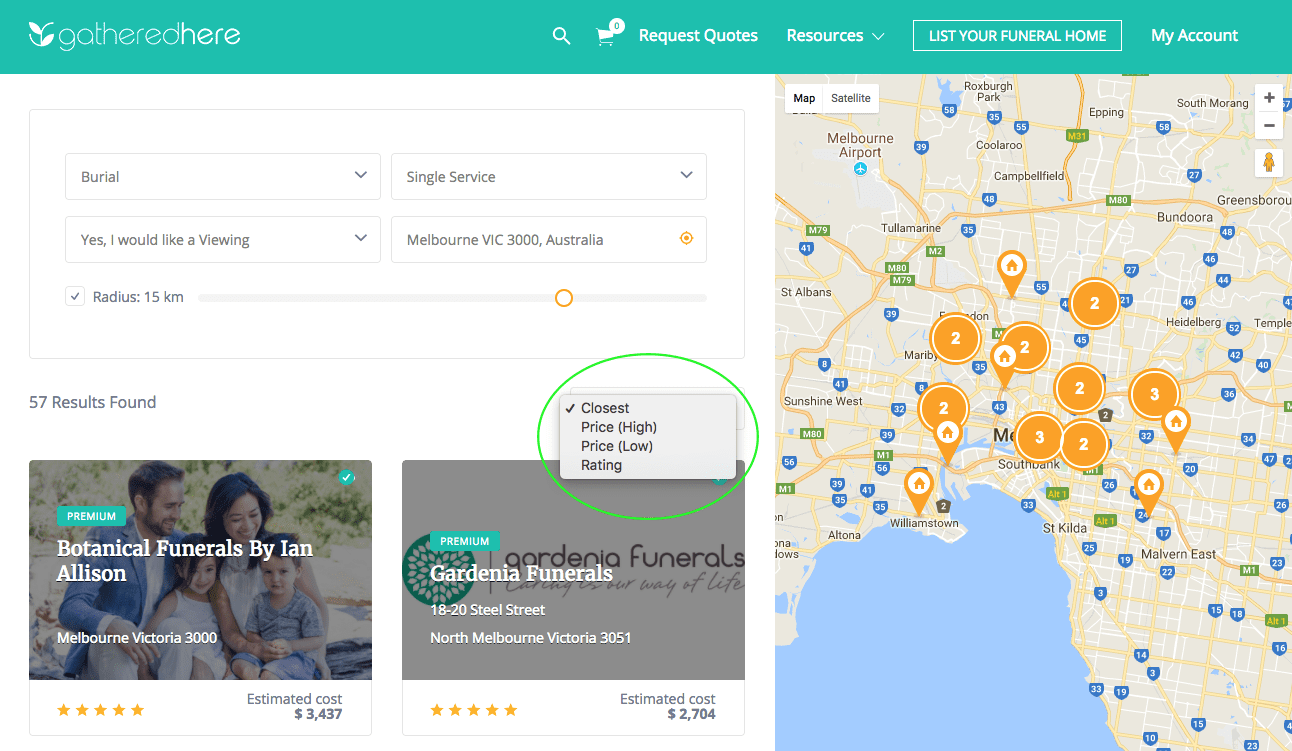Click the star rating on Botanical Funerals card
Image resolution: width=1292 pixels, height=751 pixels.
click(x=101, y=710)
